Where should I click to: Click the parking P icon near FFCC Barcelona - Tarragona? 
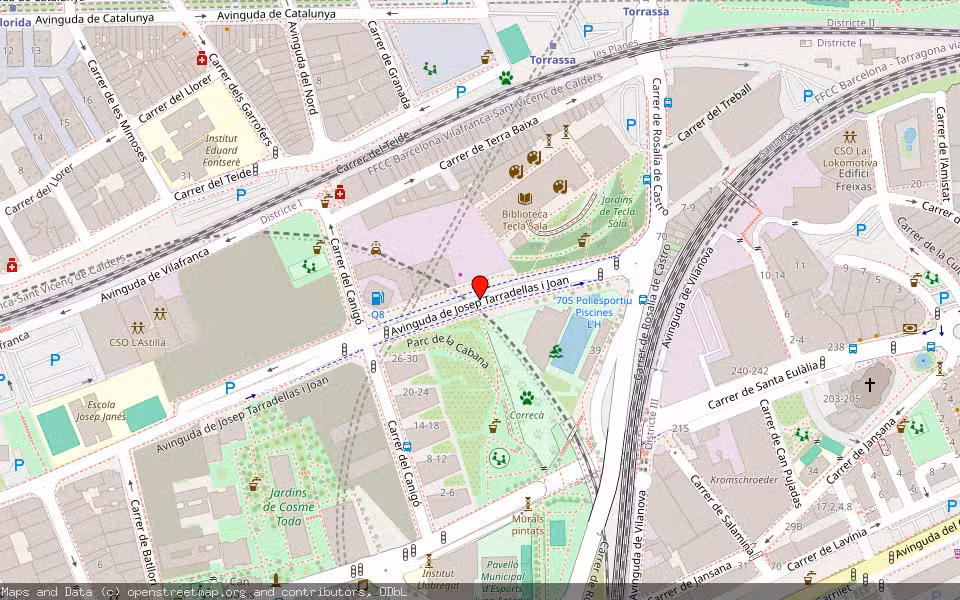[x=808, y=96]
